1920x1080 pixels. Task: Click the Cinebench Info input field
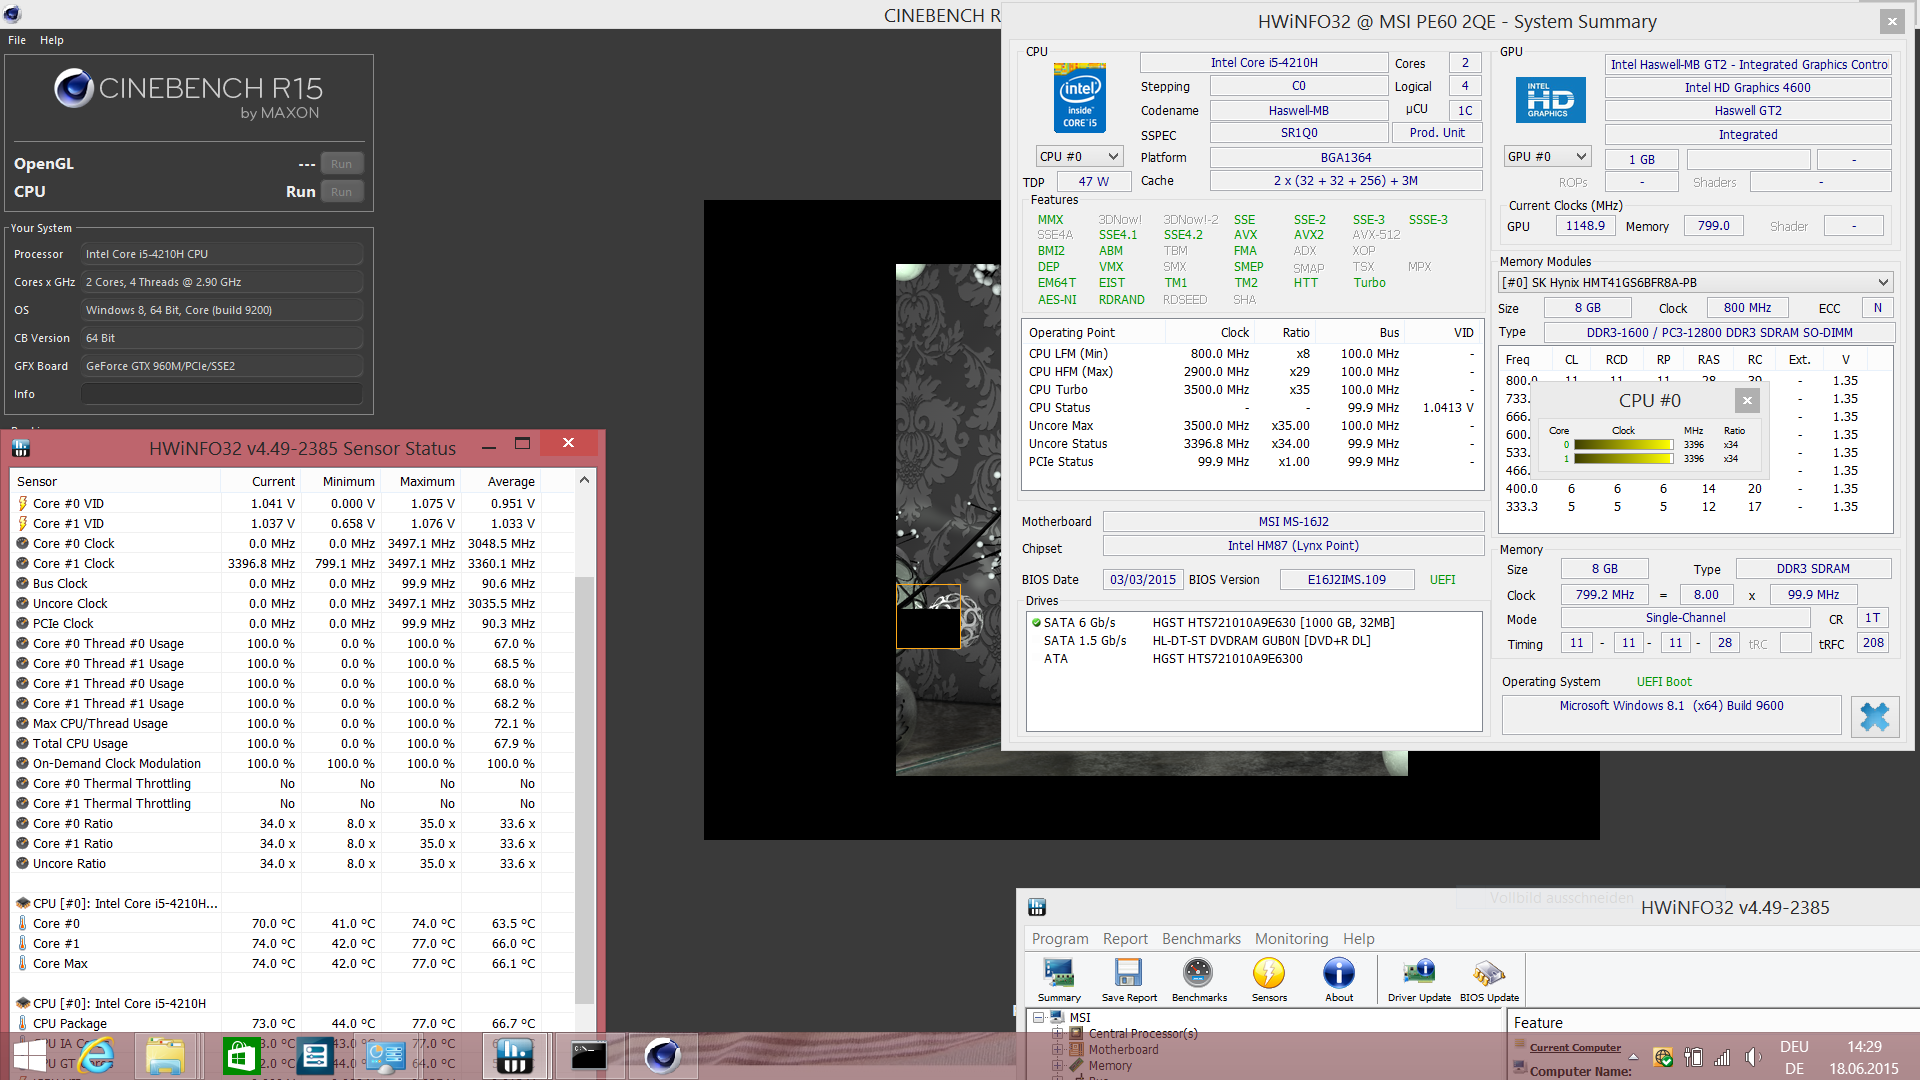tap(222, 394)
